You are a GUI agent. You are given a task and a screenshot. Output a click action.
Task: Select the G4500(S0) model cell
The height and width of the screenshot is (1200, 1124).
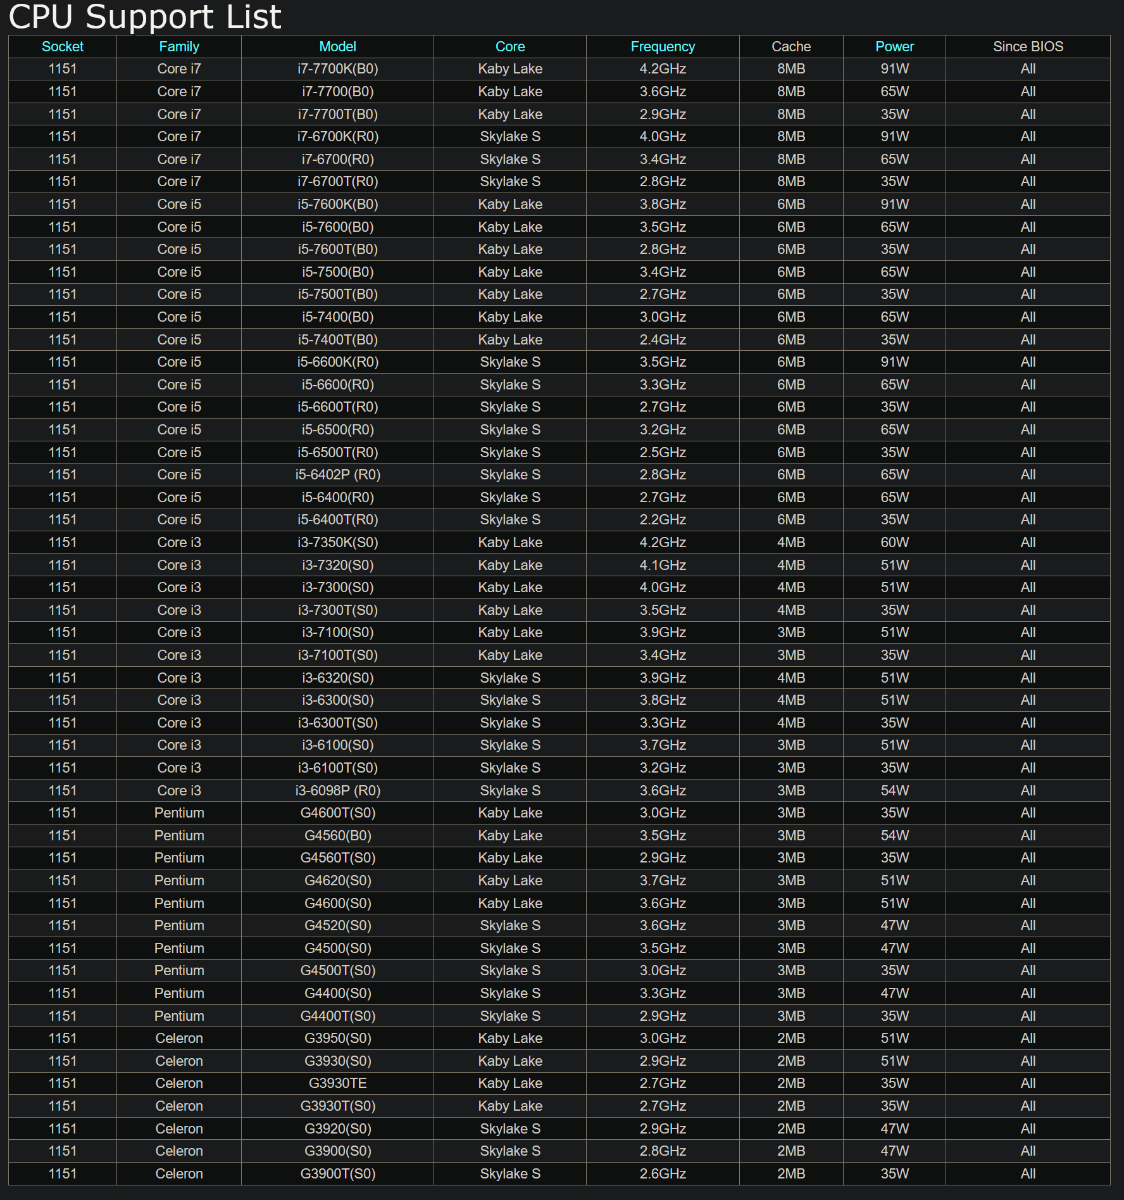tap(338, 948)
